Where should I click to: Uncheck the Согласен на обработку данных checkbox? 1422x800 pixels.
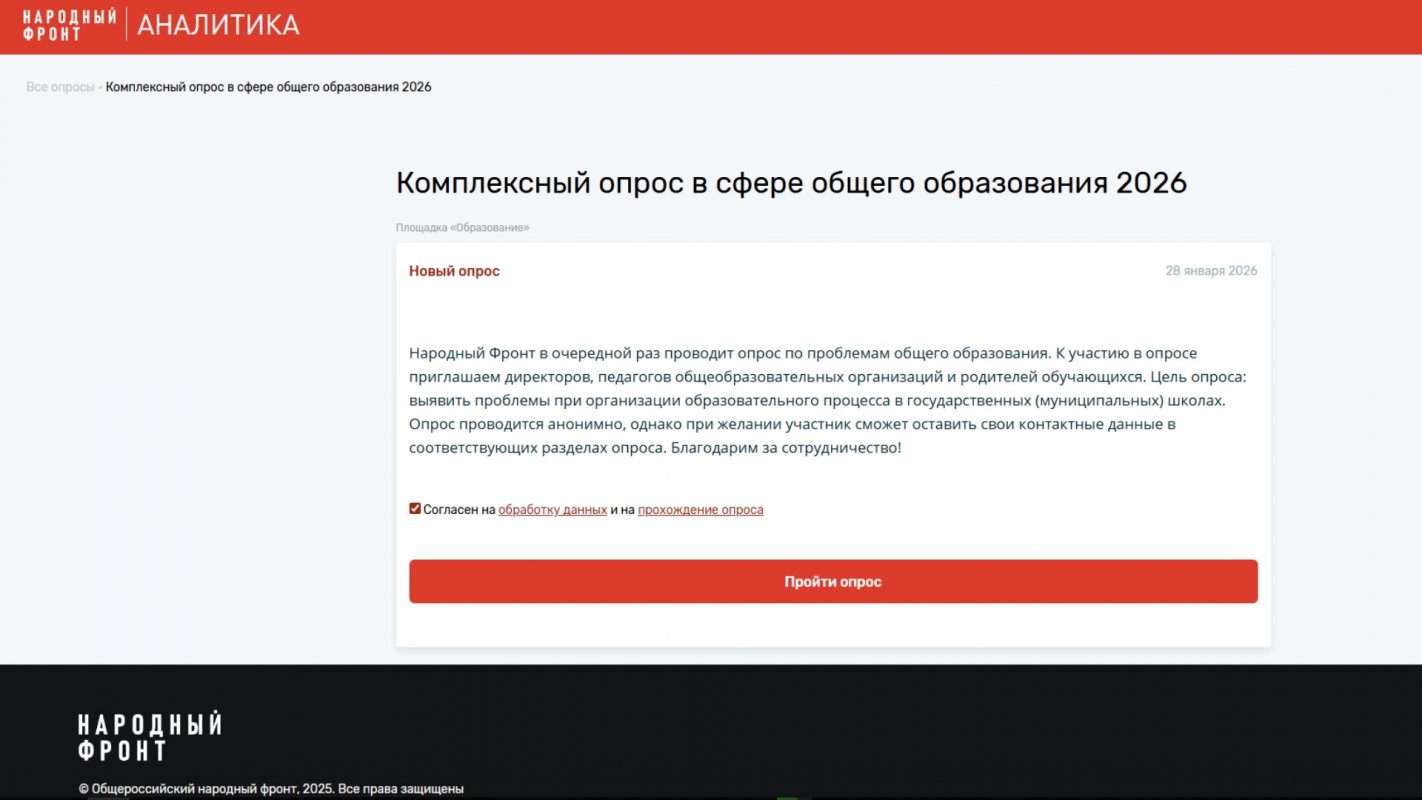tap(415, 507)
